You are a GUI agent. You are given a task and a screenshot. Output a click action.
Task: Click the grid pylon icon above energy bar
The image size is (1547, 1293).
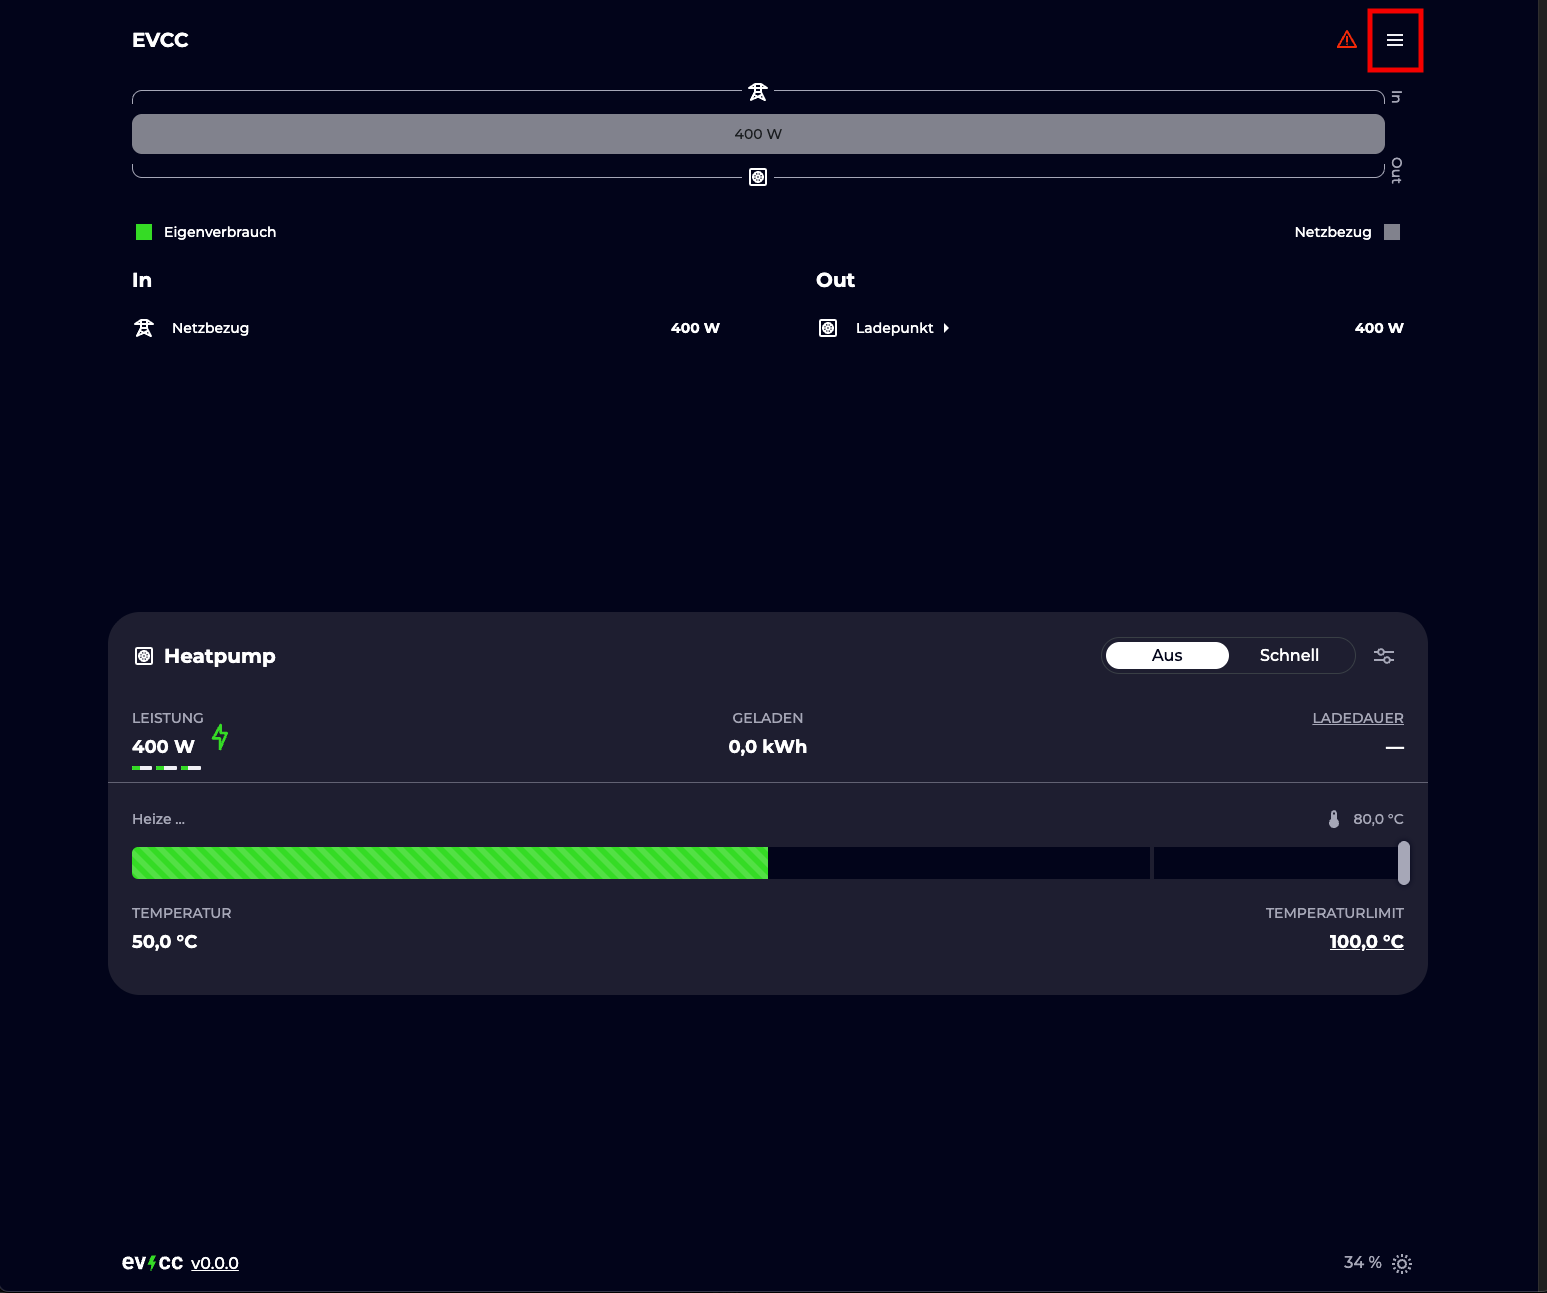[758, 92]
